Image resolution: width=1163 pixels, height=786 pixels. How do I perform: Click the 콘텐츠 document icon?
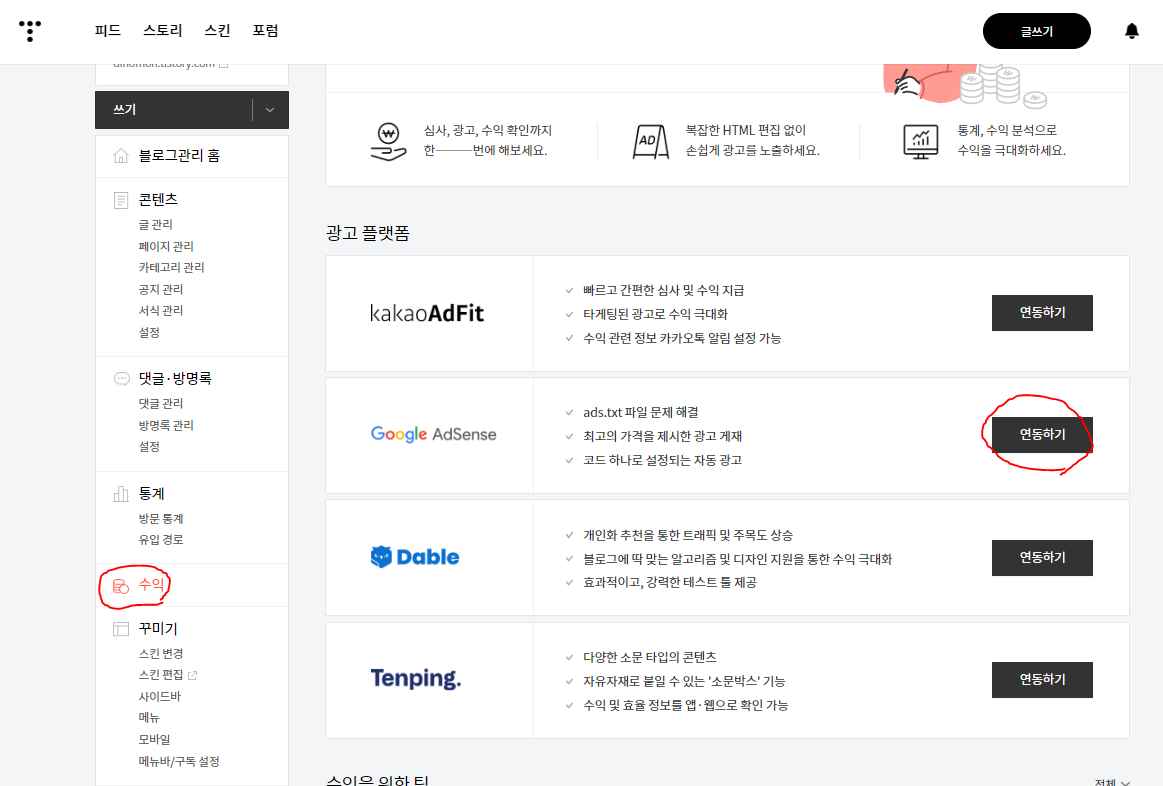[121, 200]
